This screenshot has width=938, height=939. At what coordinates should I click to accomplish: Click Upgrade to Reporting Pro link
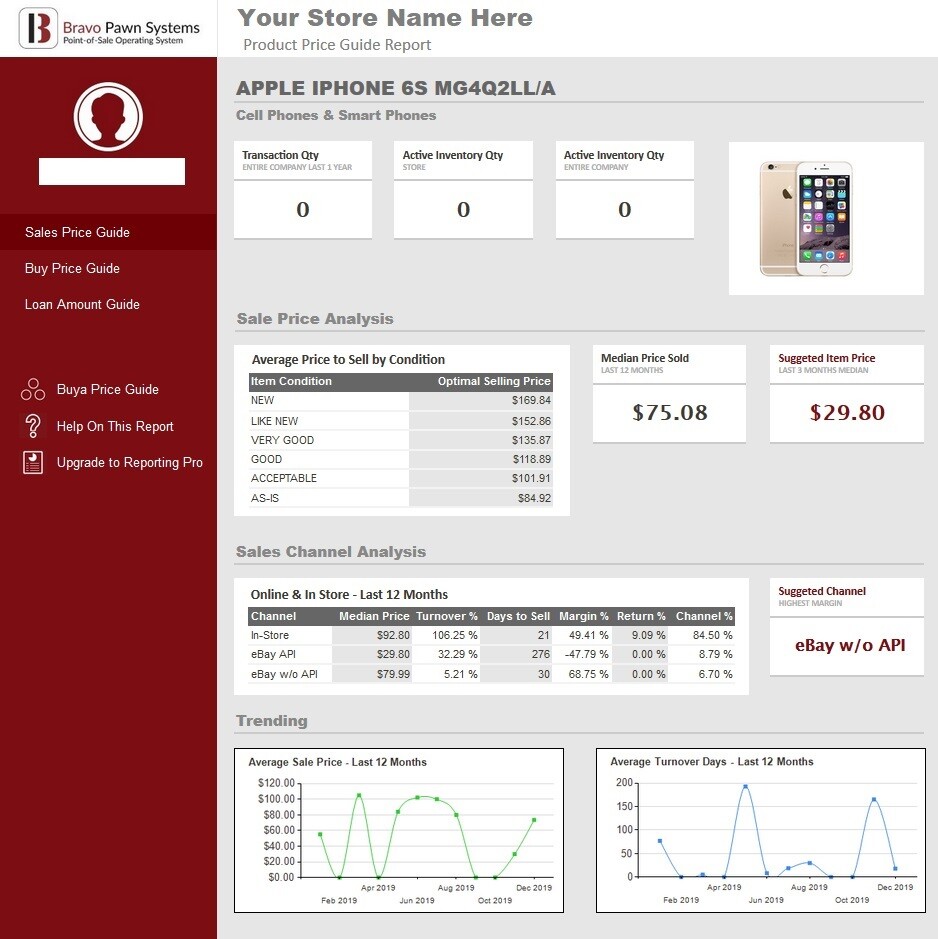129,462
